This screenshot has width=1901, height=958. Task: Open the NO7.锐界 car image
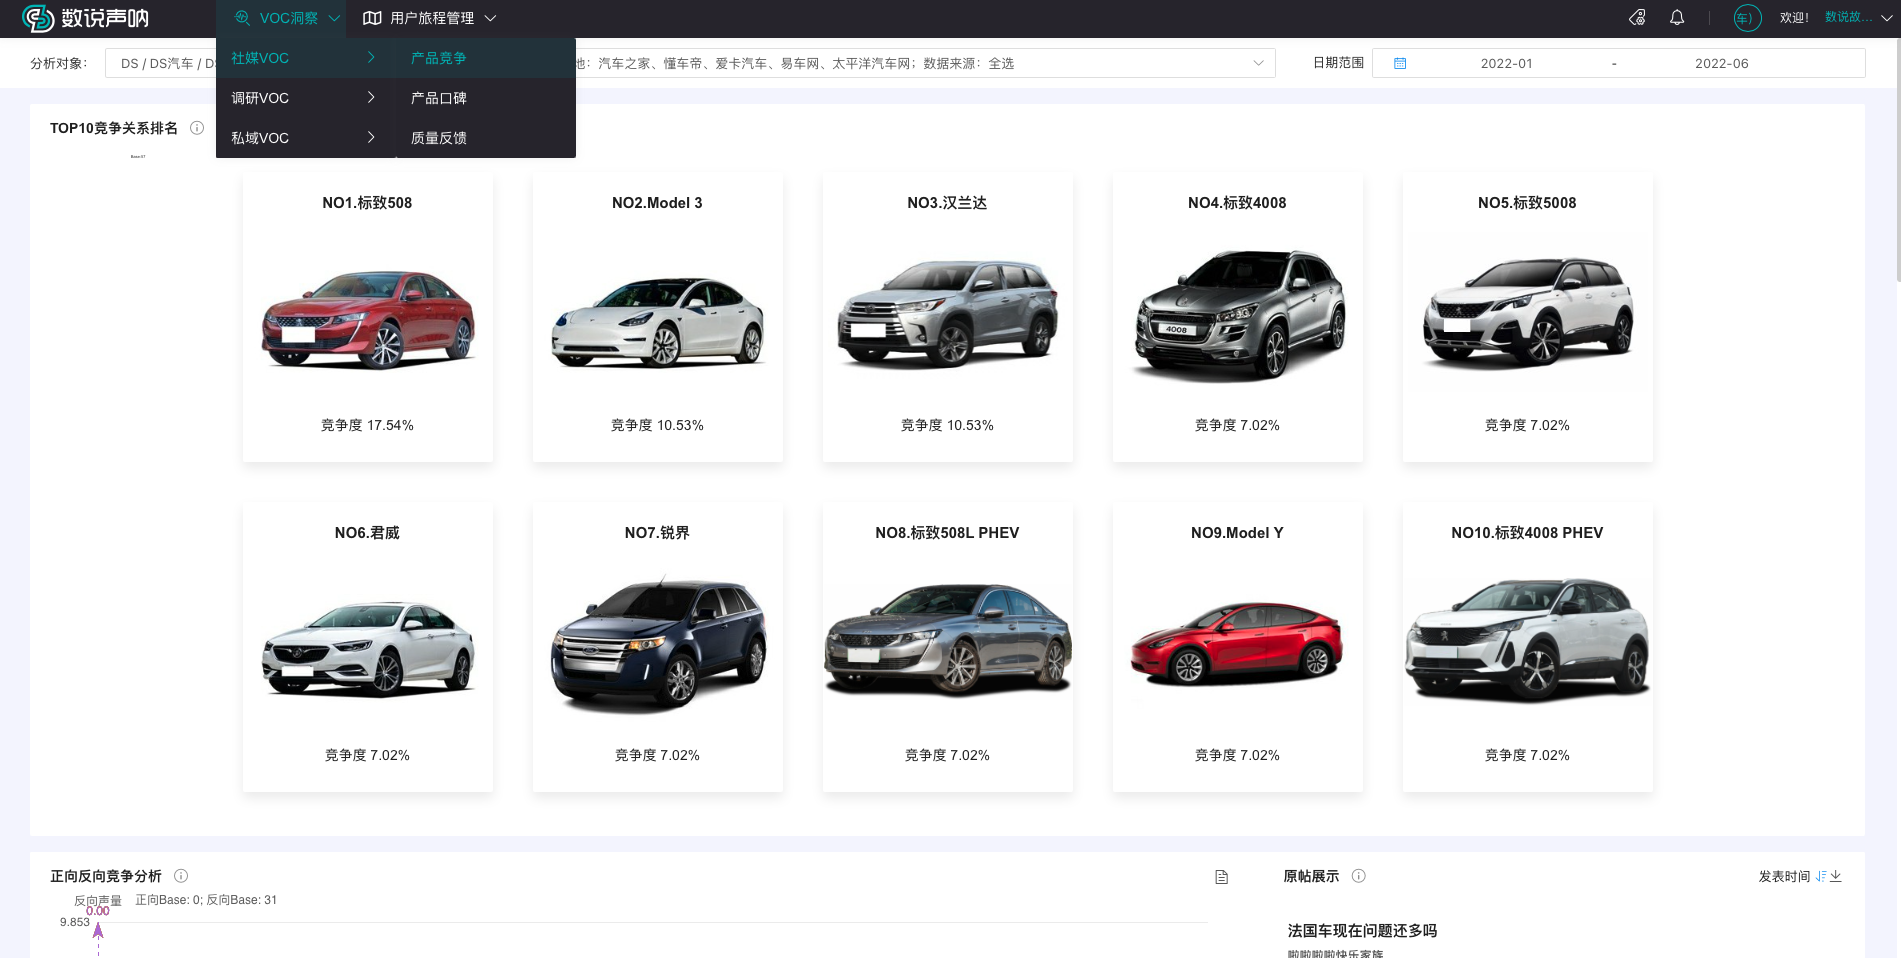[x=658, y=645]
